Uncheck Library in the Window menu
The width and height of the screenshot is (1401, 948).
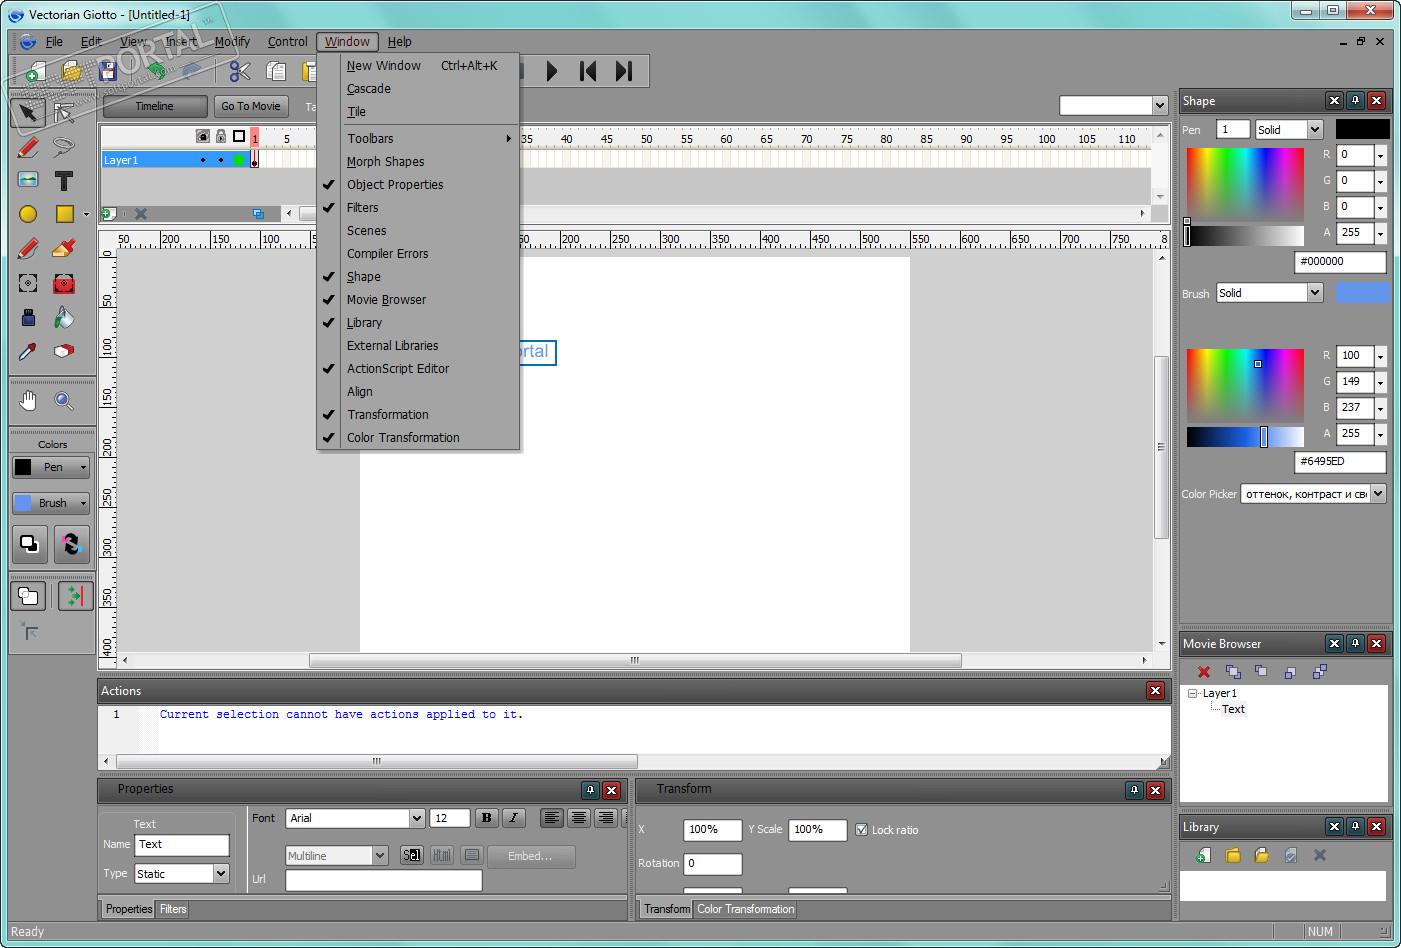click(418, 323)
